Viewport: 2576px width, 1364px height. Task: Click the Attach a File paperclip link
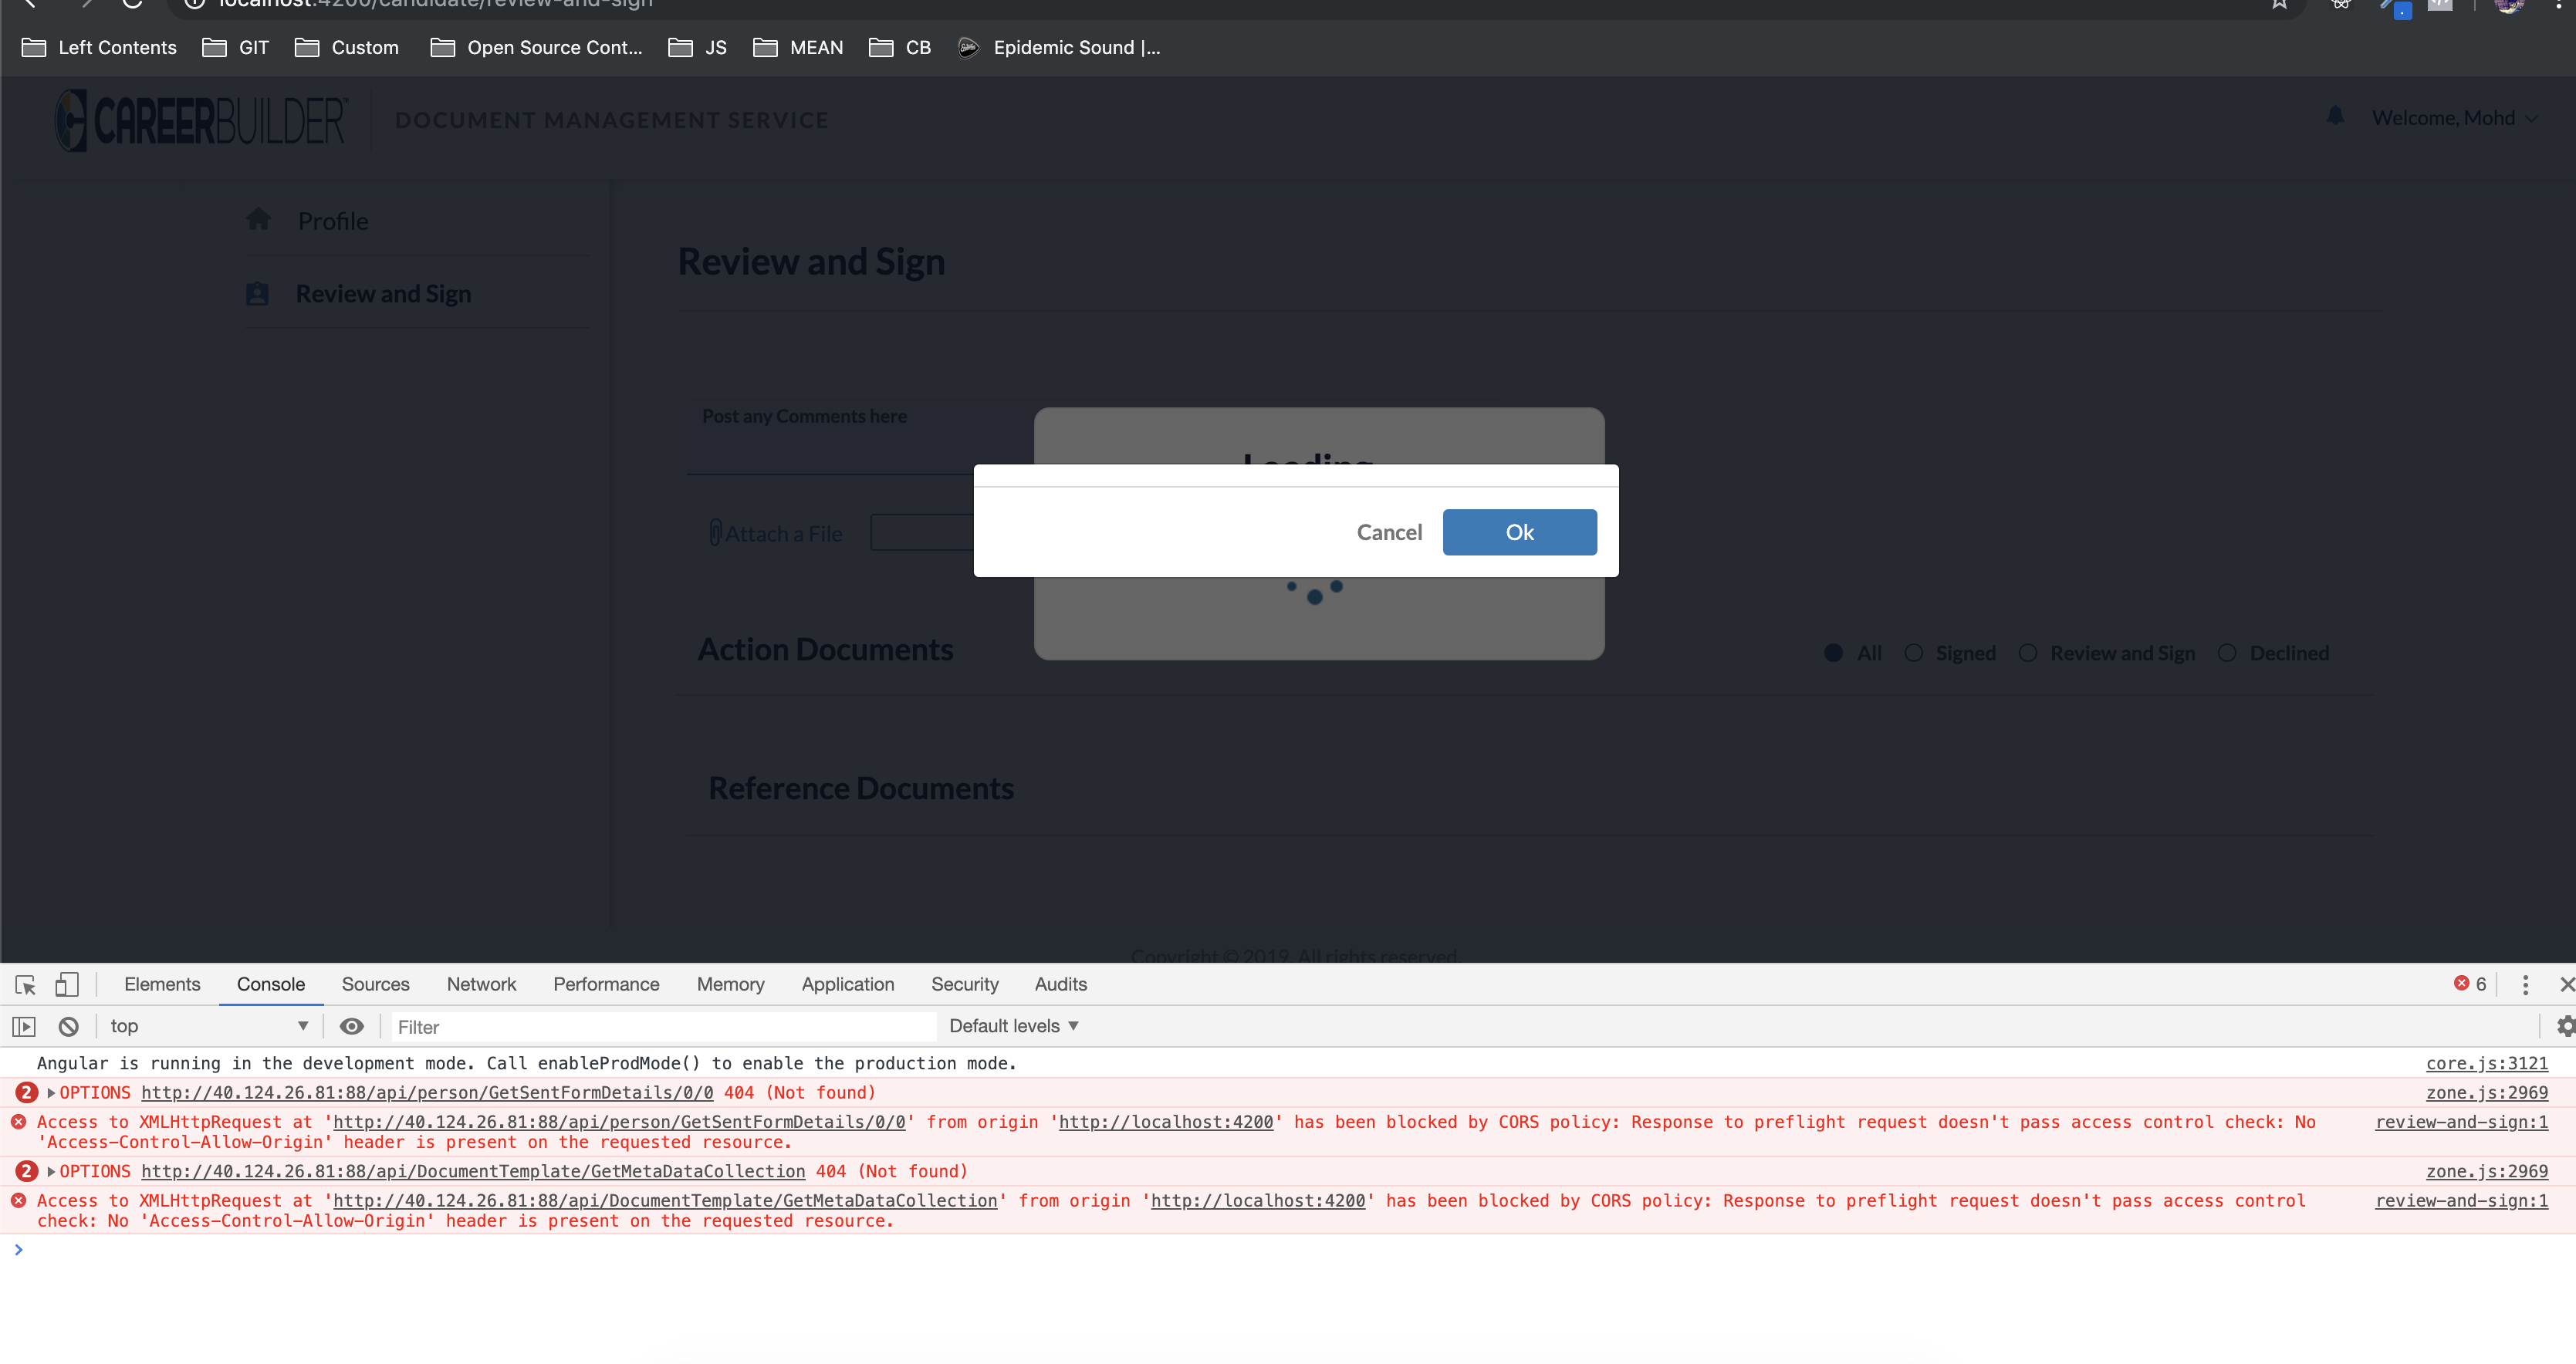pos(776,534)
